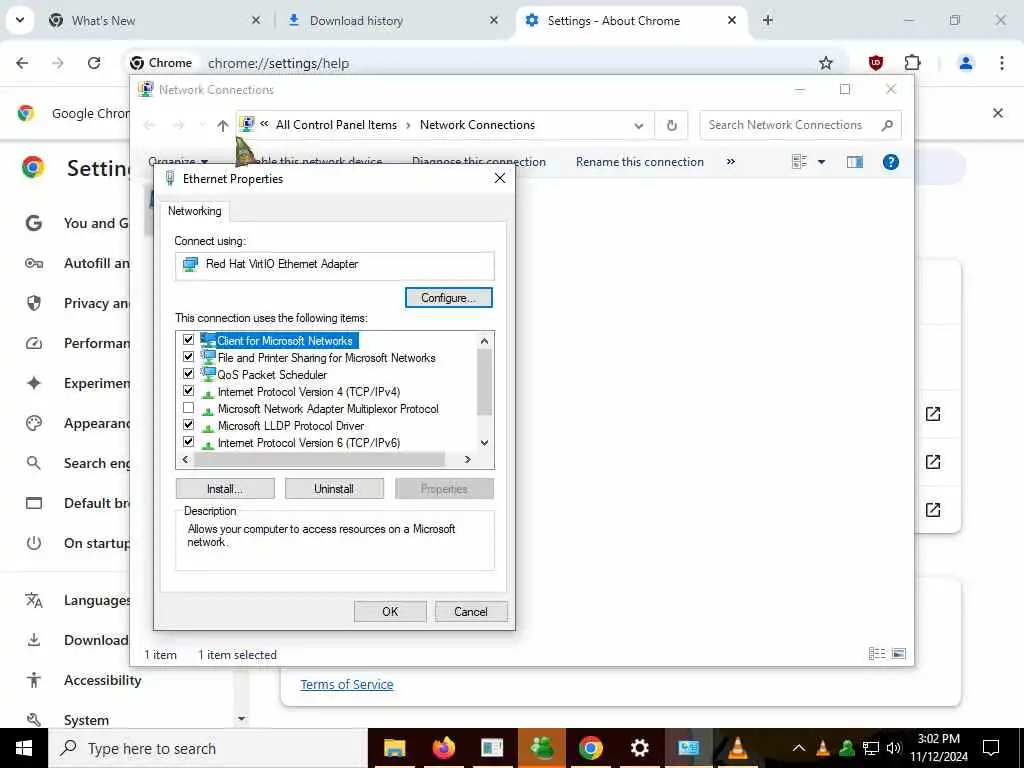The image size is (1024, 768).
Task: Open Network Connections help icon
Action: [x=891, y=162]
